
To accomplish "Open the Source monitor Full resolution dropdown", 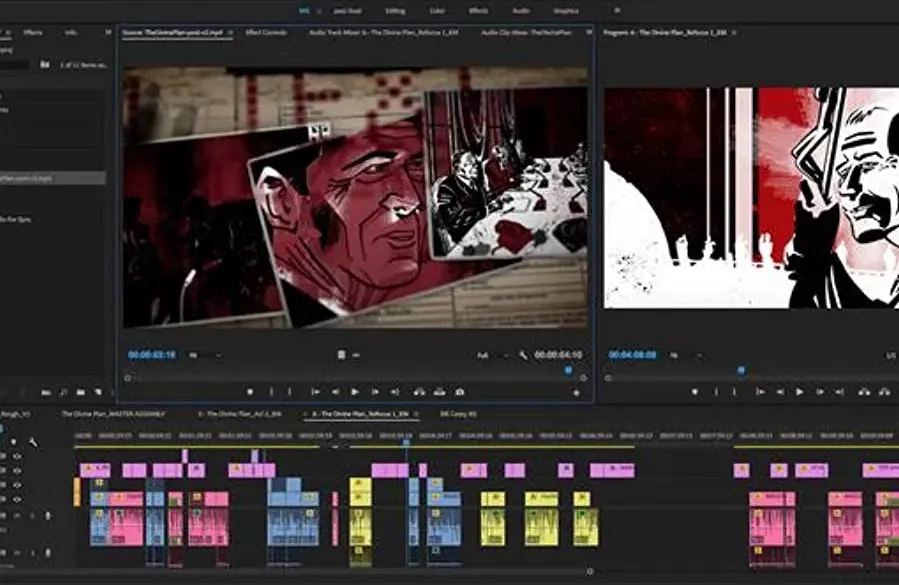I will coord(493,356).
